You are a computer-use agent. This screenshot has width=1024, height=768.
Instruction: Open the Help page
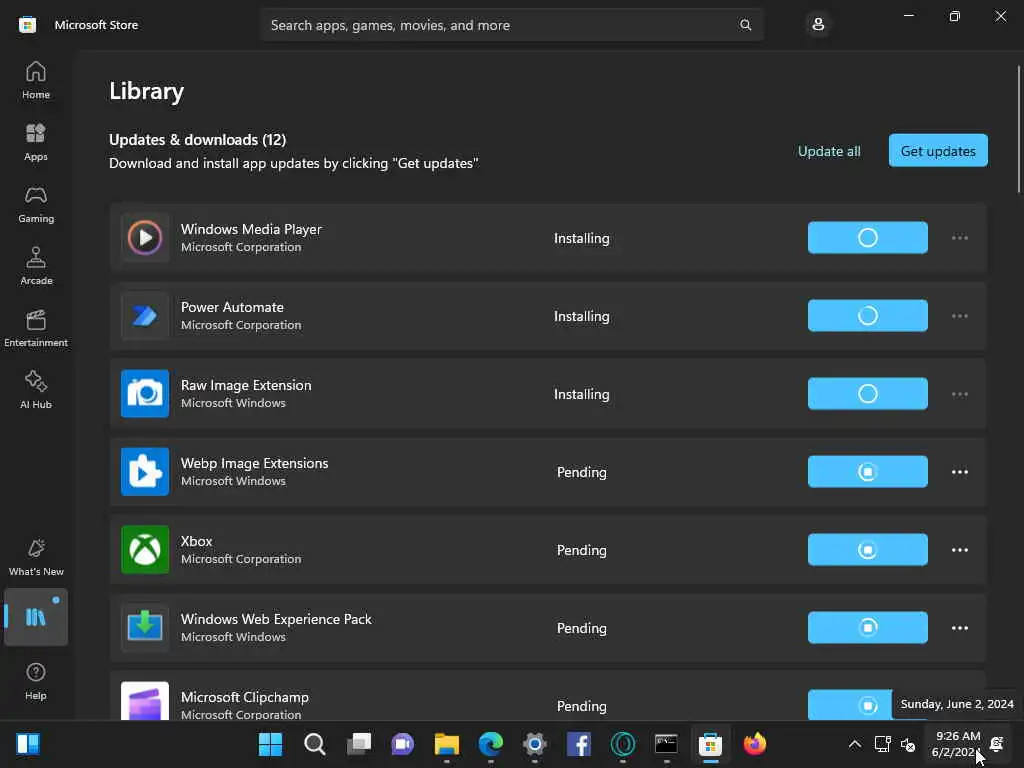click(36, 681)
